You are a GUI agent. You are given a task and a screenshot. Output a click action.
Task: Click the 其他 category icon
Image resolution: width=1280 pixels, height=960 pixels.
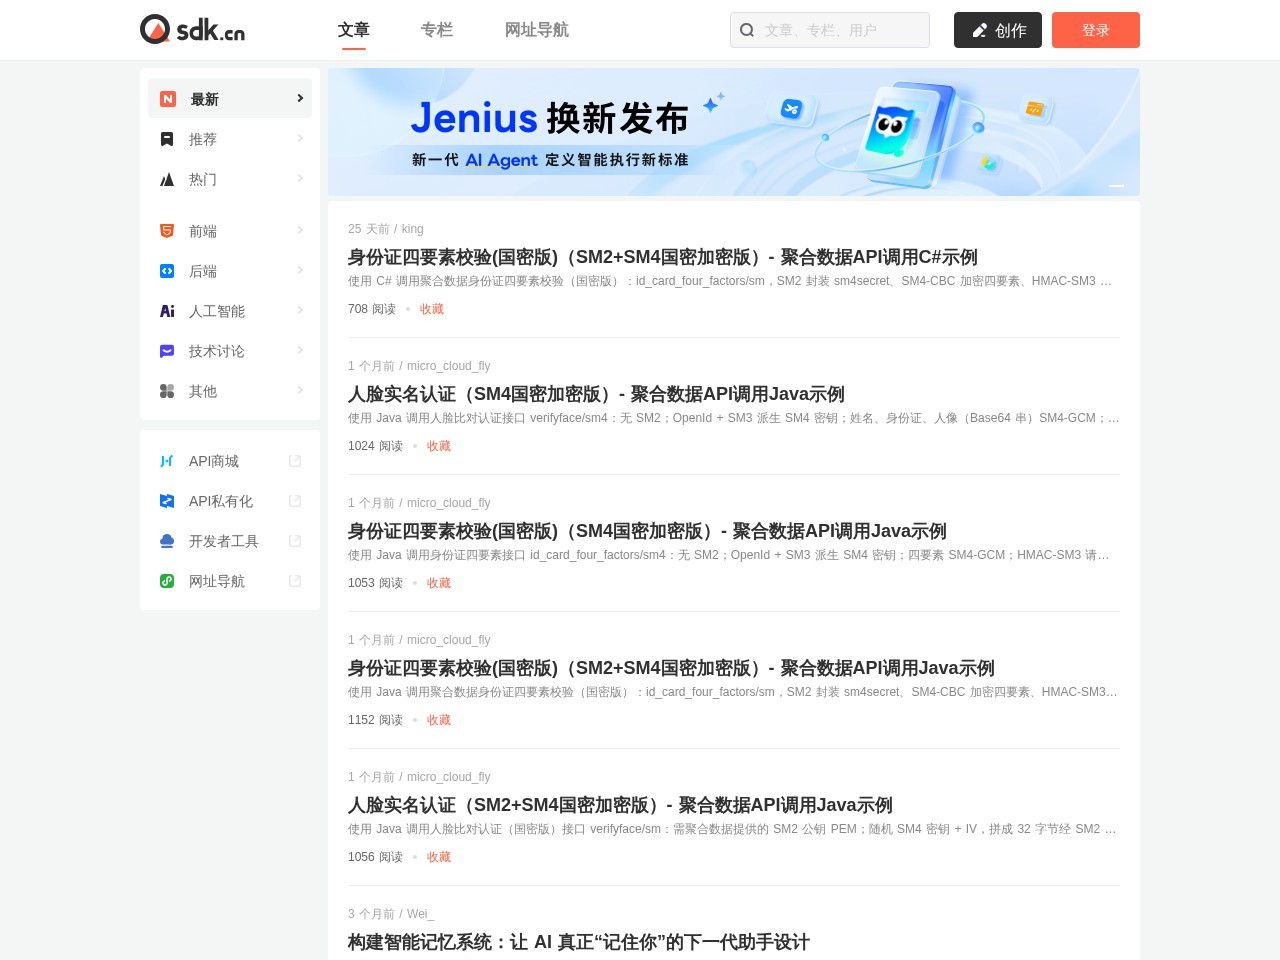pos(167,391)
